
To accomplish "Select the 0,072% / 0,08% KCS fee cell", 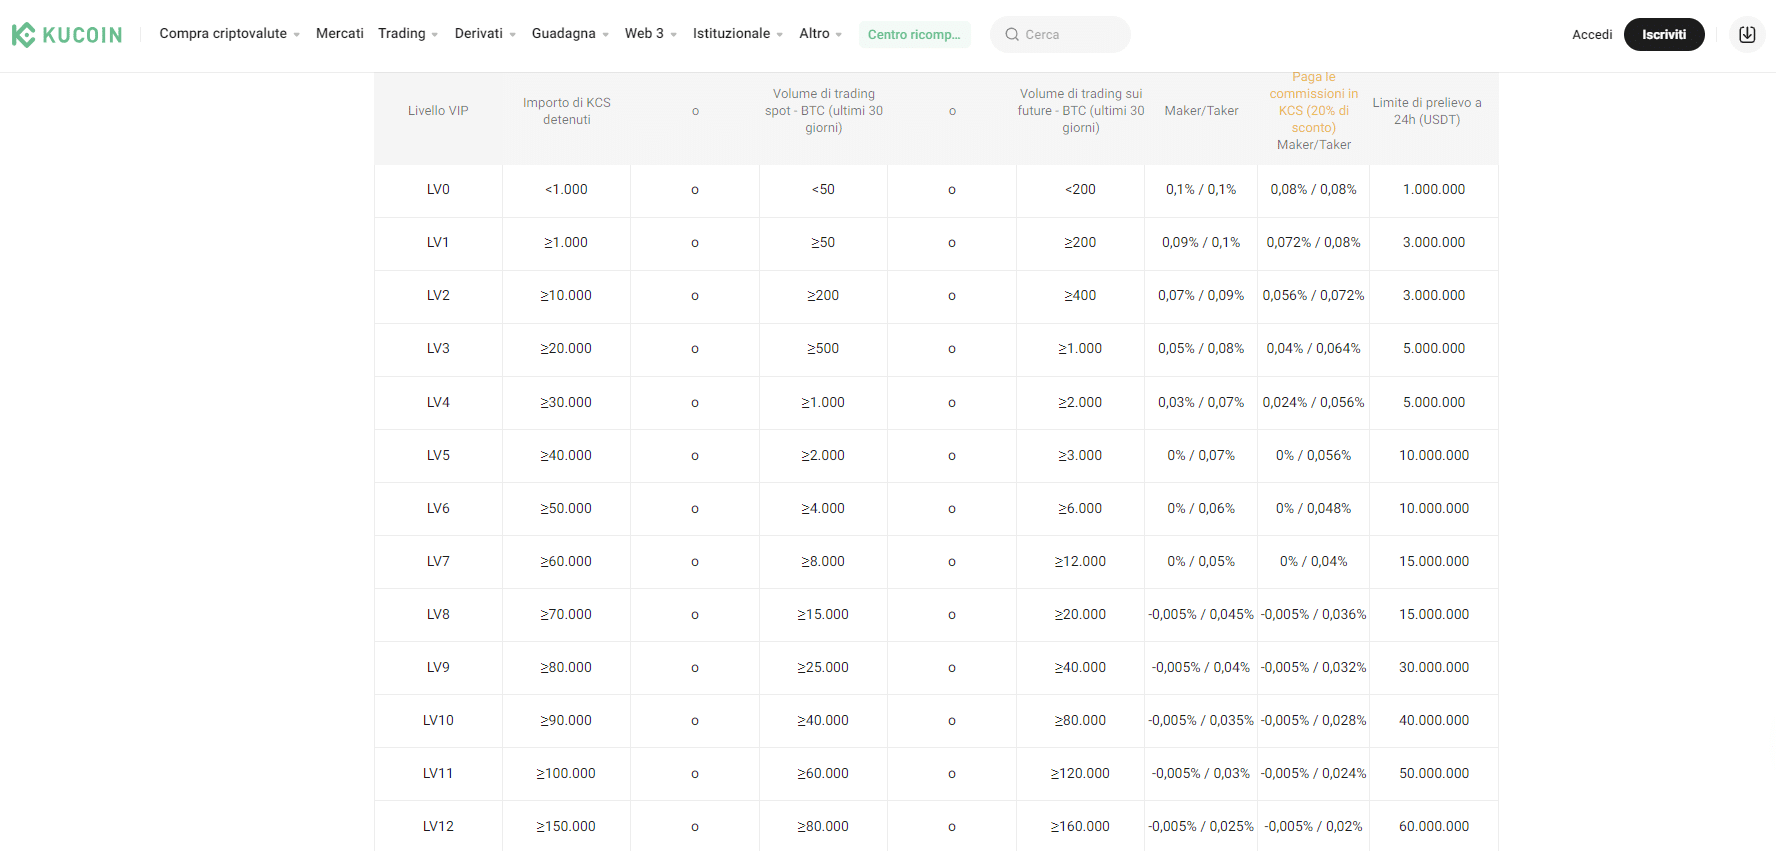I will [x=1314, y=243].
